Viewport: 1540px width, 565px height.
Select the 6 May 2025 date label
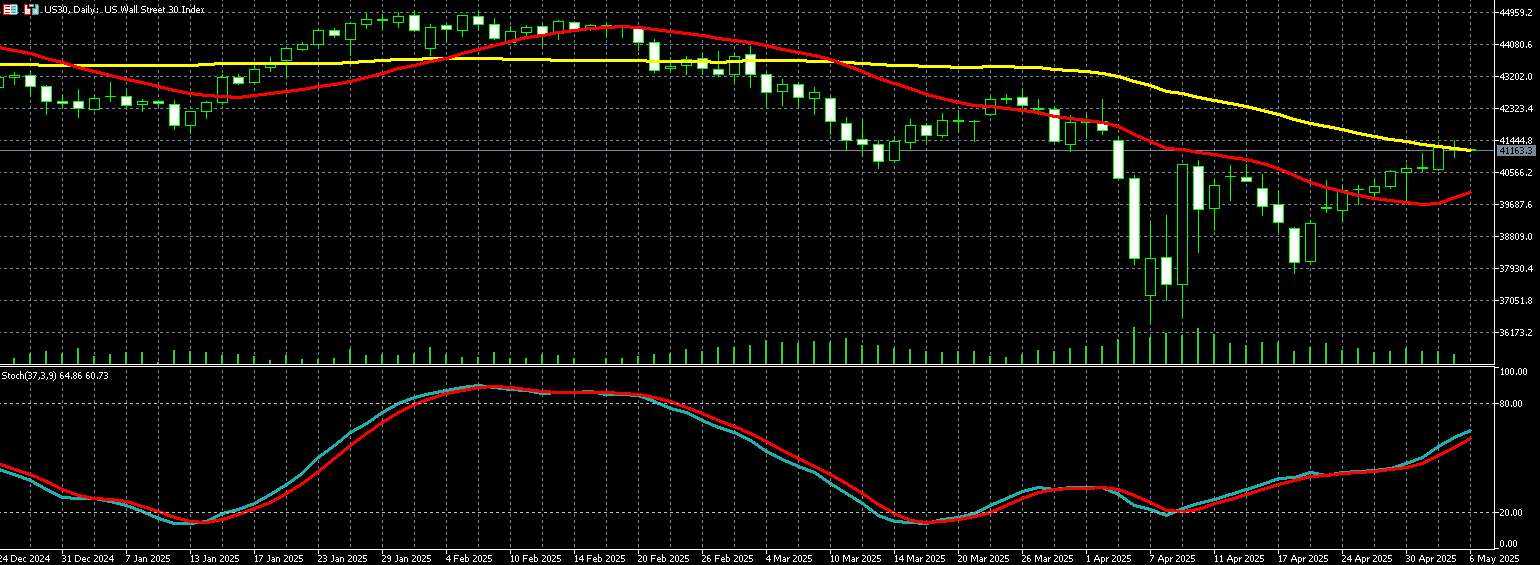(x=1495, y=557)
